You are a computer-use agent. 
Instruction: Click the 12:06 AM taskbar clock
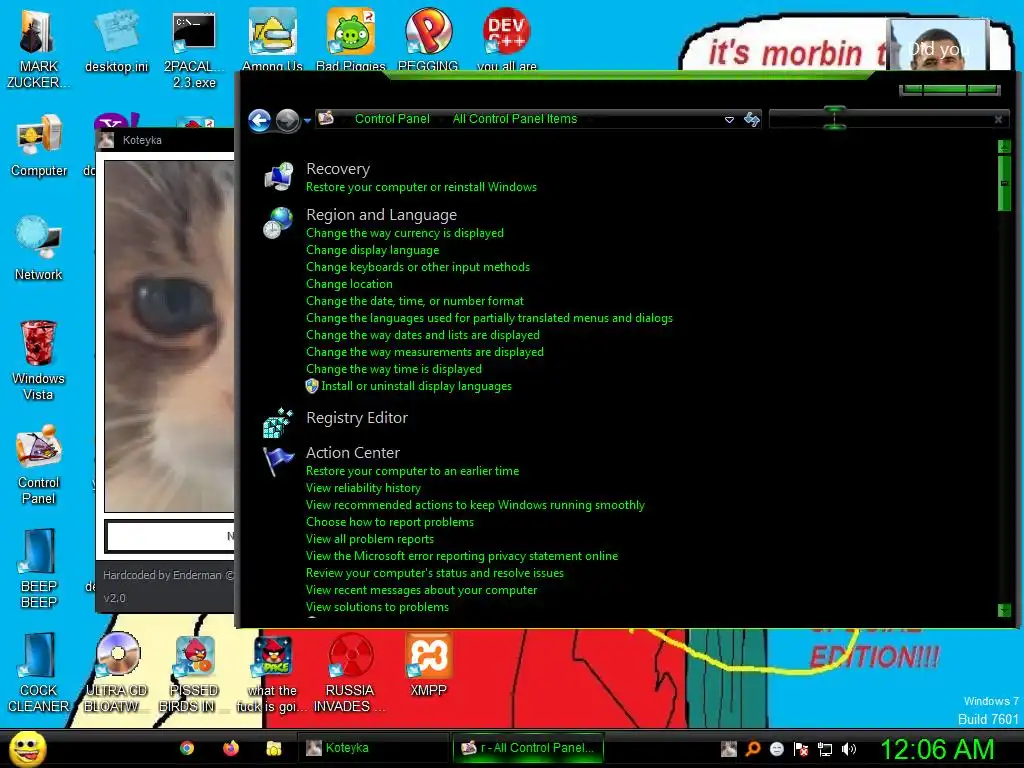937,749
